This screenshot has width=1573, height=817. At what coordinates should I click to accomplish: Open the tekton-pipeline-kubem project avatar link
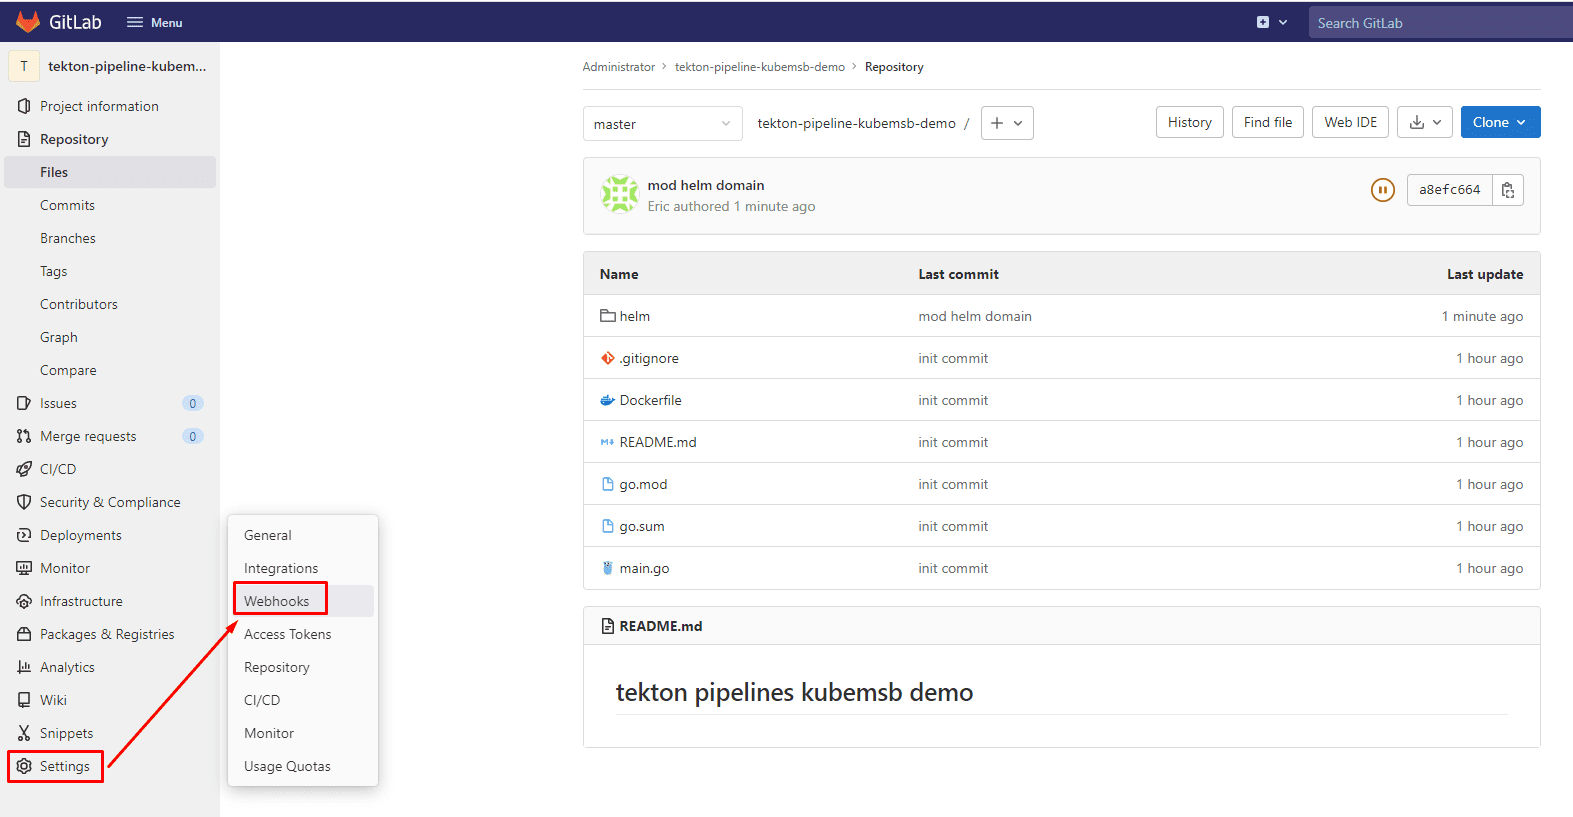coord(24,66)
